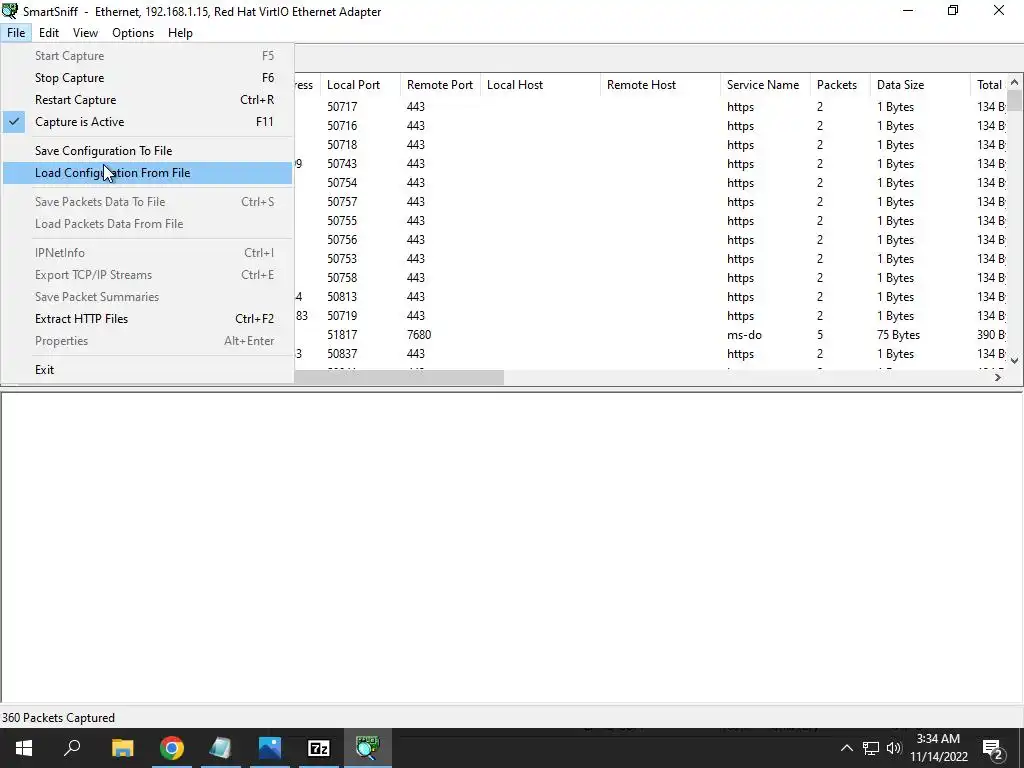Image resolution: width=1024 pixels, height=768 pixels.
Task: Open Google Chrome from taskbar
Action: [172, 748]
